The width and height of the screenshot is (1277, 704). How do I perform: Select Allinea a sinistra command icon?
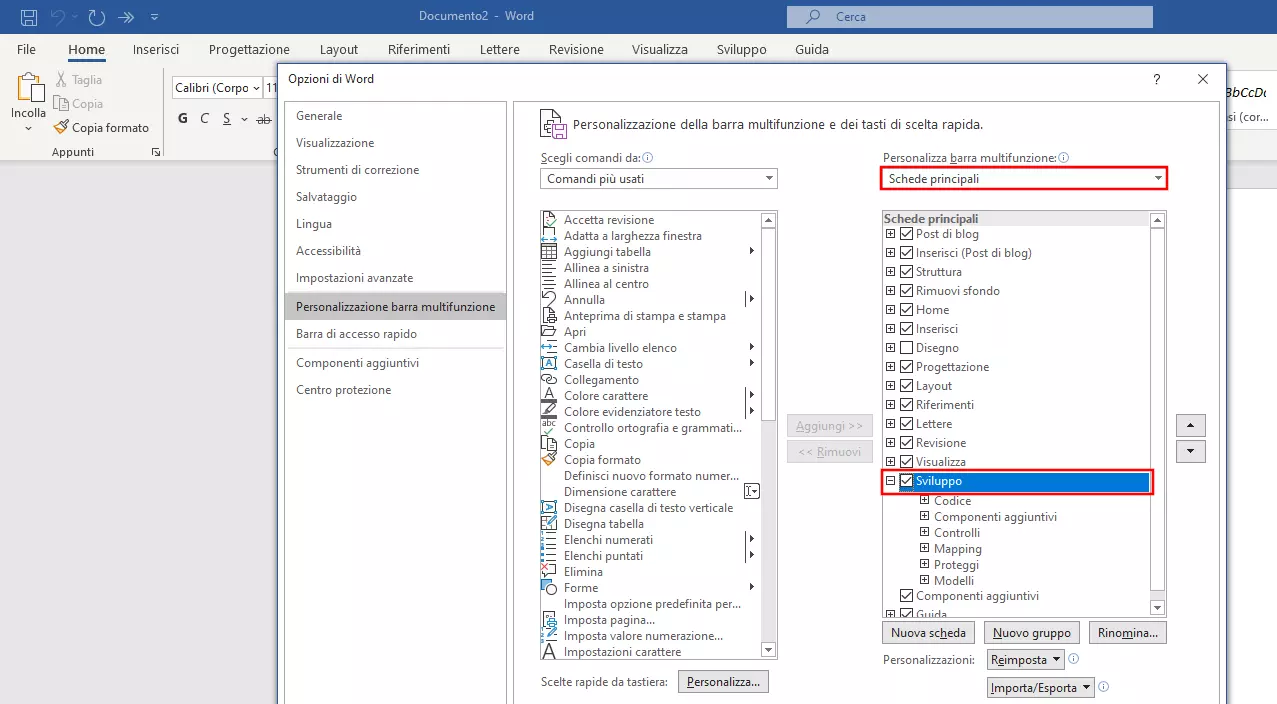[548, 267]
